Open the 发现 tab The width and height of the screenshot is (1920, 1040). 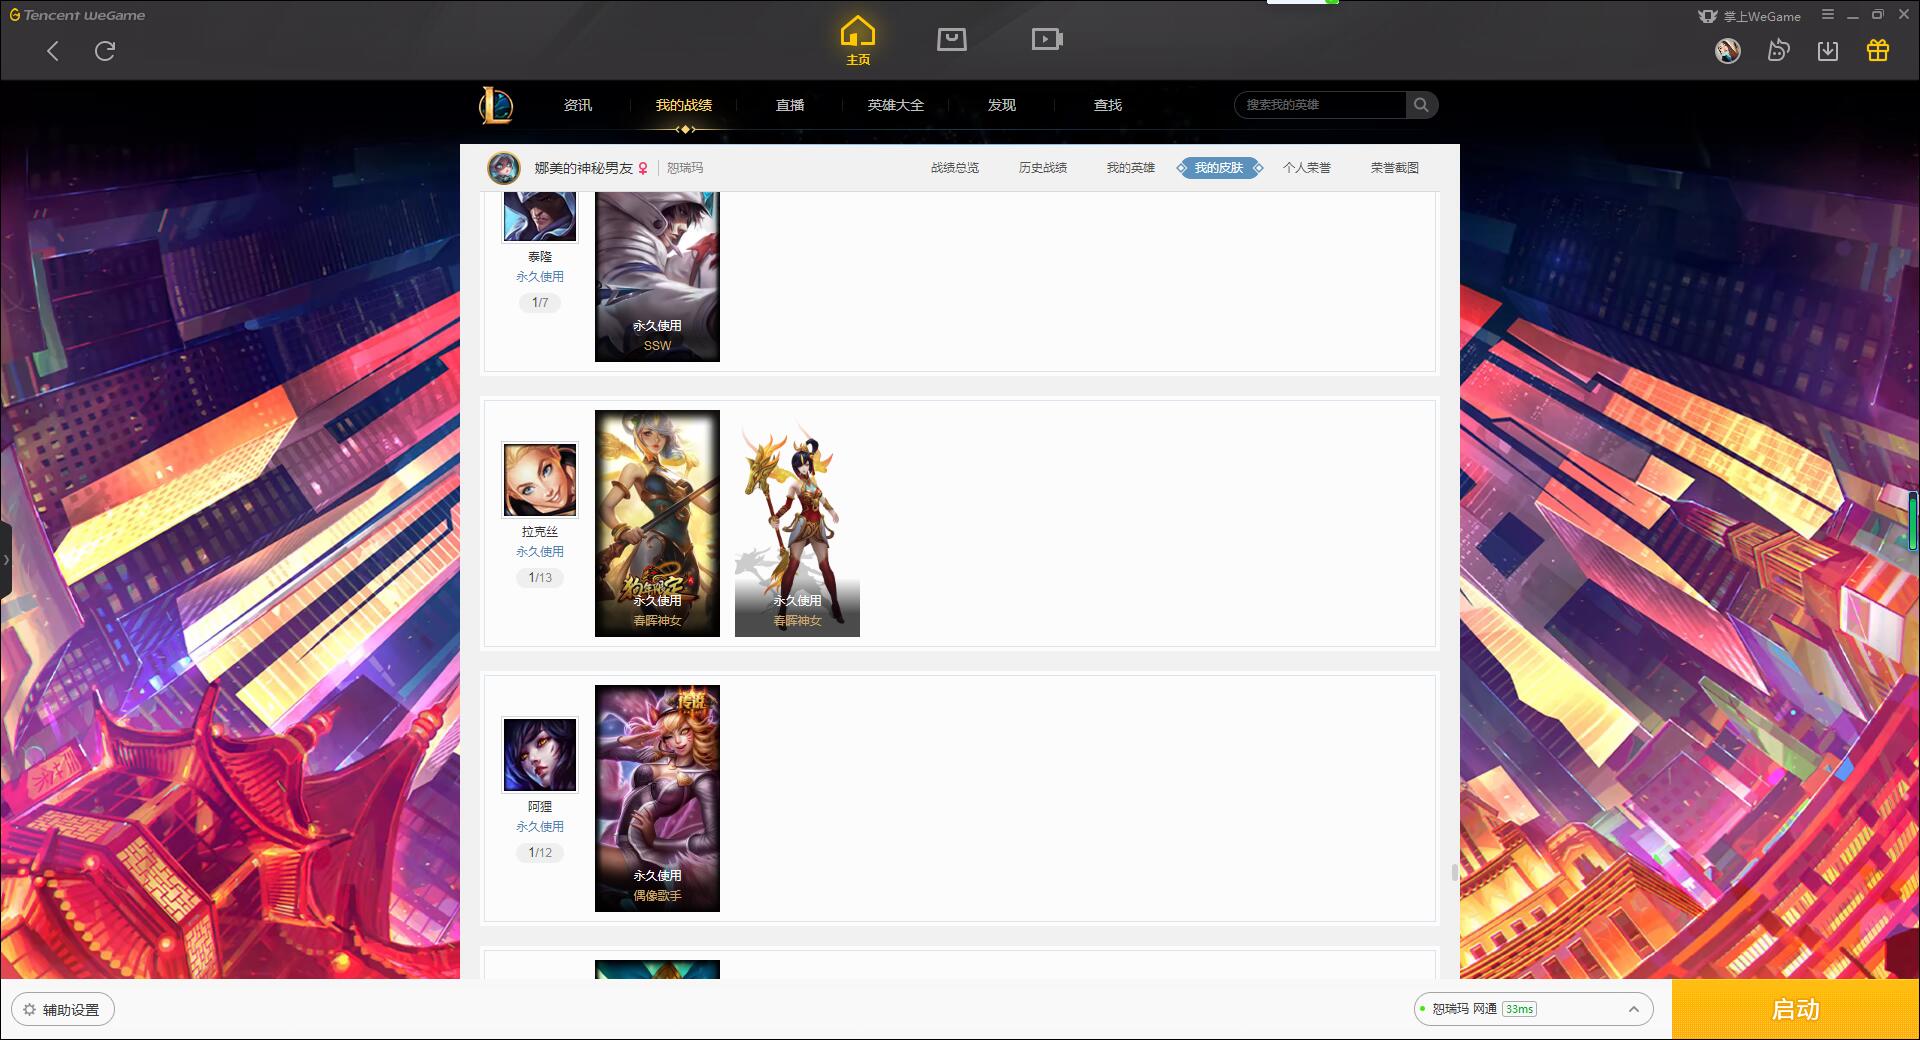(x=1002, y=105)
